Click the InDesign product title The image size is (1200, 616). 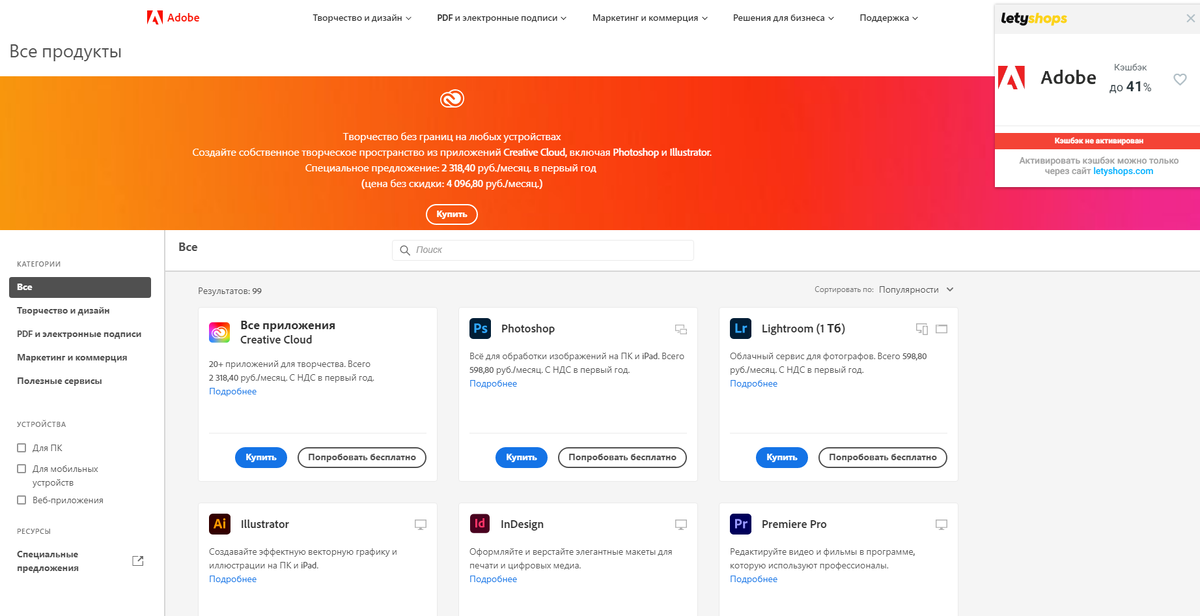(522, 524)
